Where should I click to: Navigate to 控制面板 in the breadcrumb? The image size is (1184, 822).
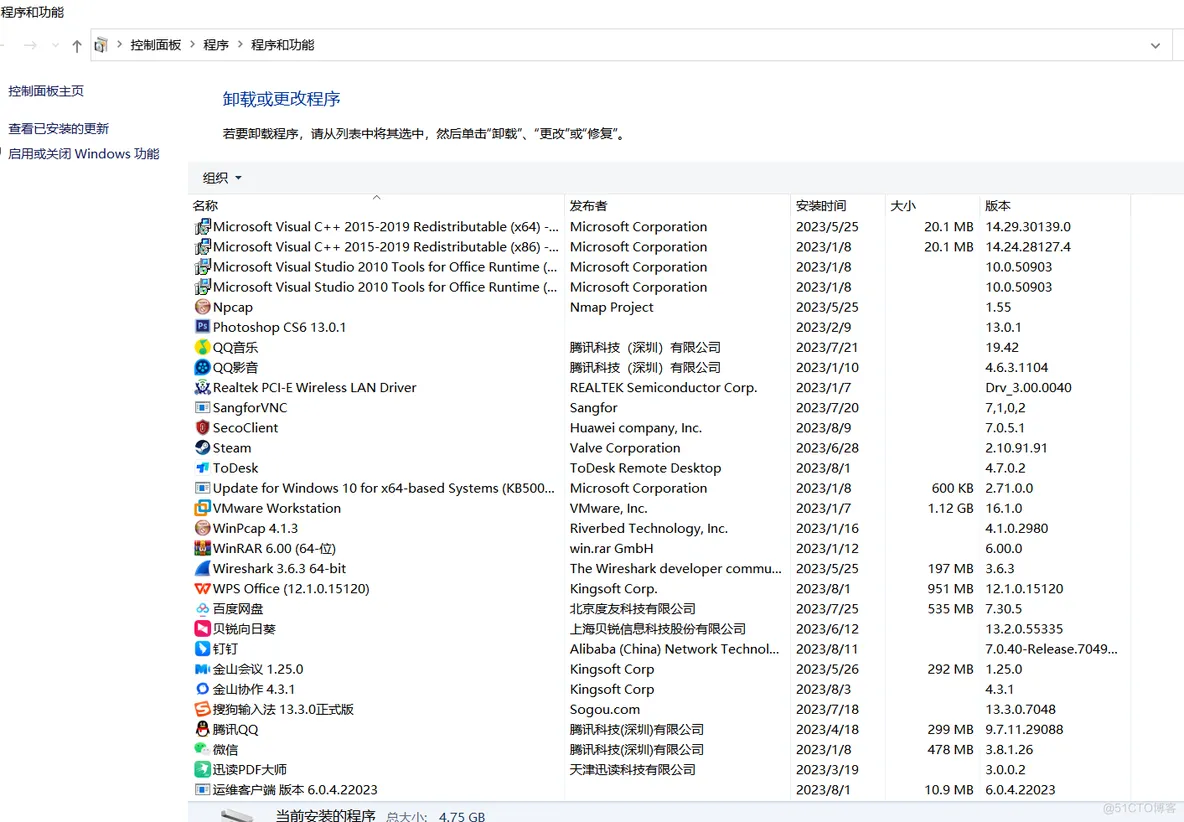(x=155, y=44)
